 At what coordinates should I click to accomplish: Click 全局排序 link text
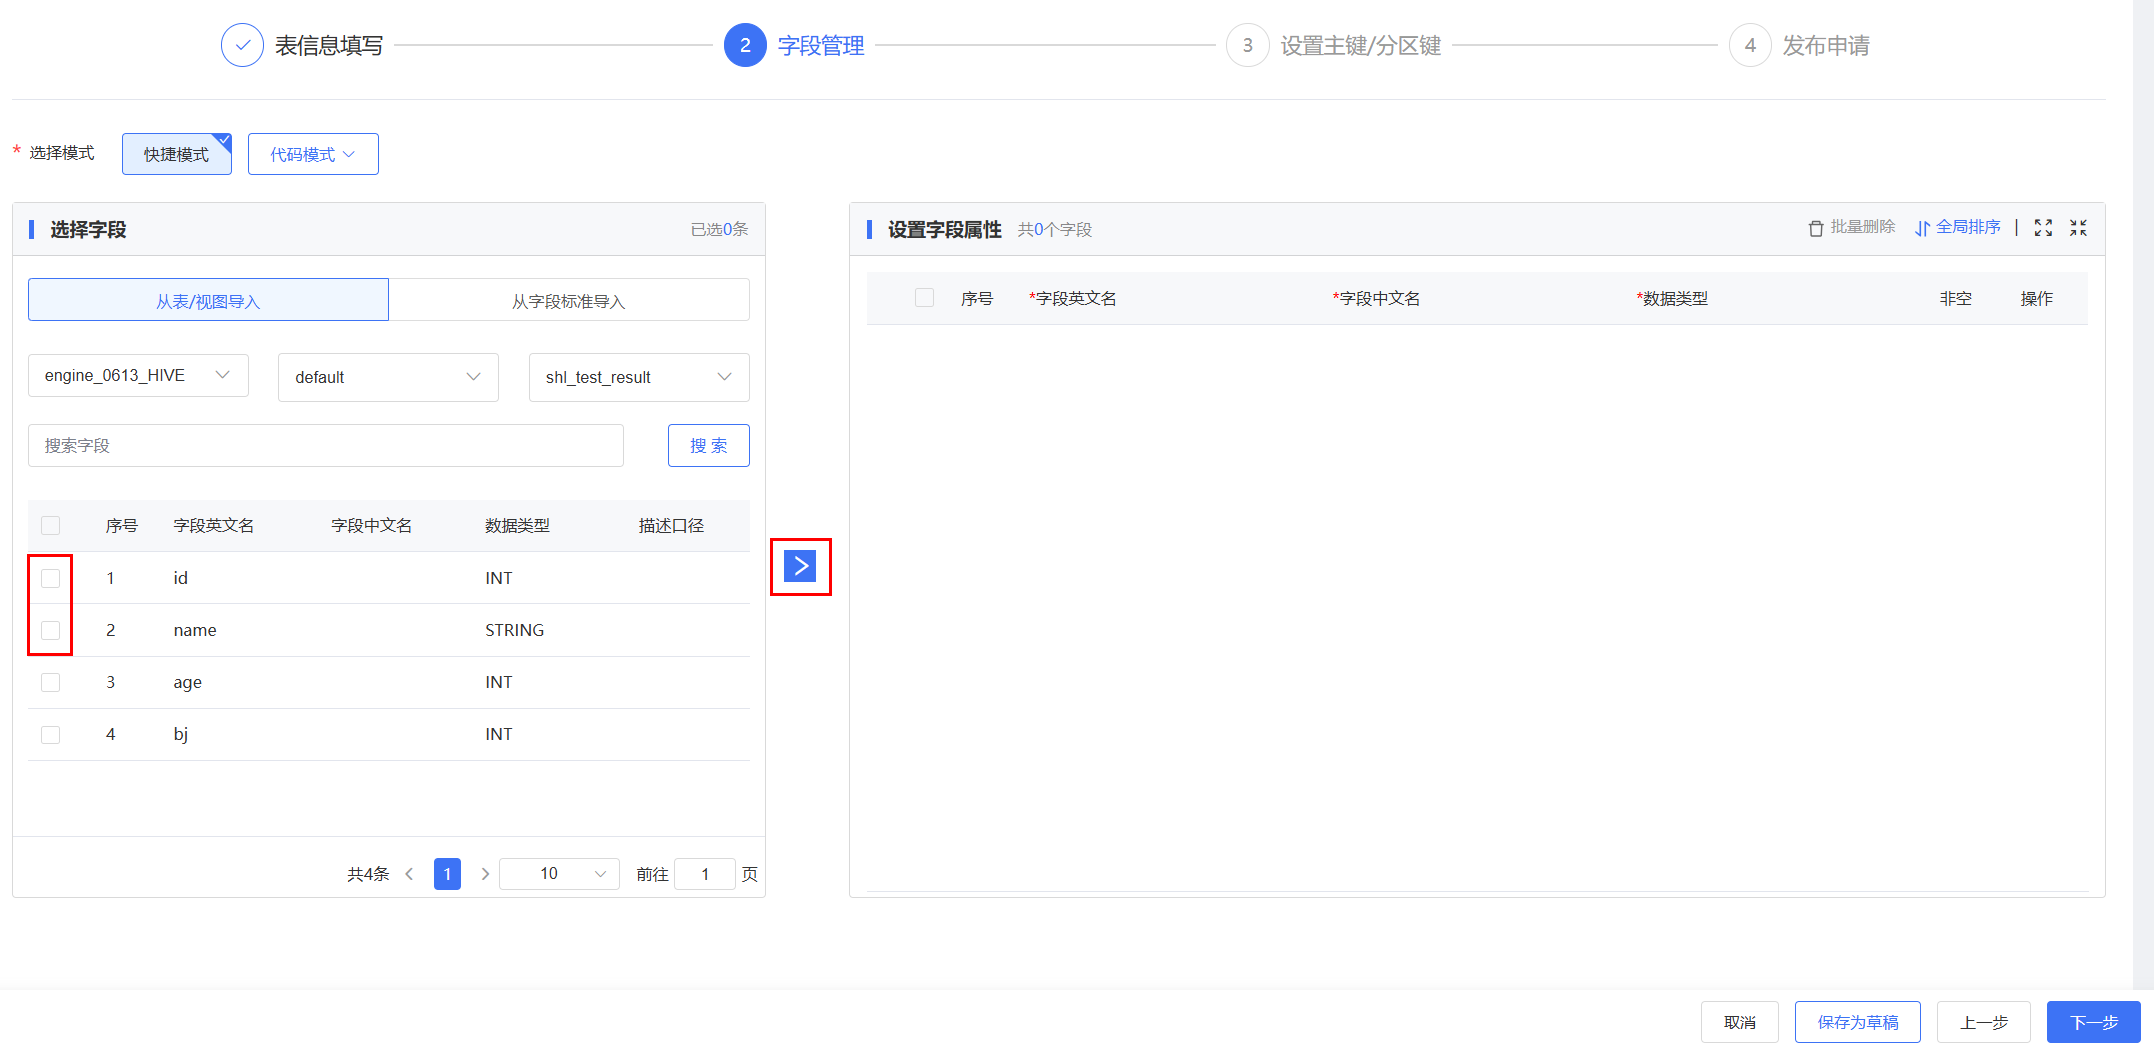pyautogui.click(x=1968, y=227)
